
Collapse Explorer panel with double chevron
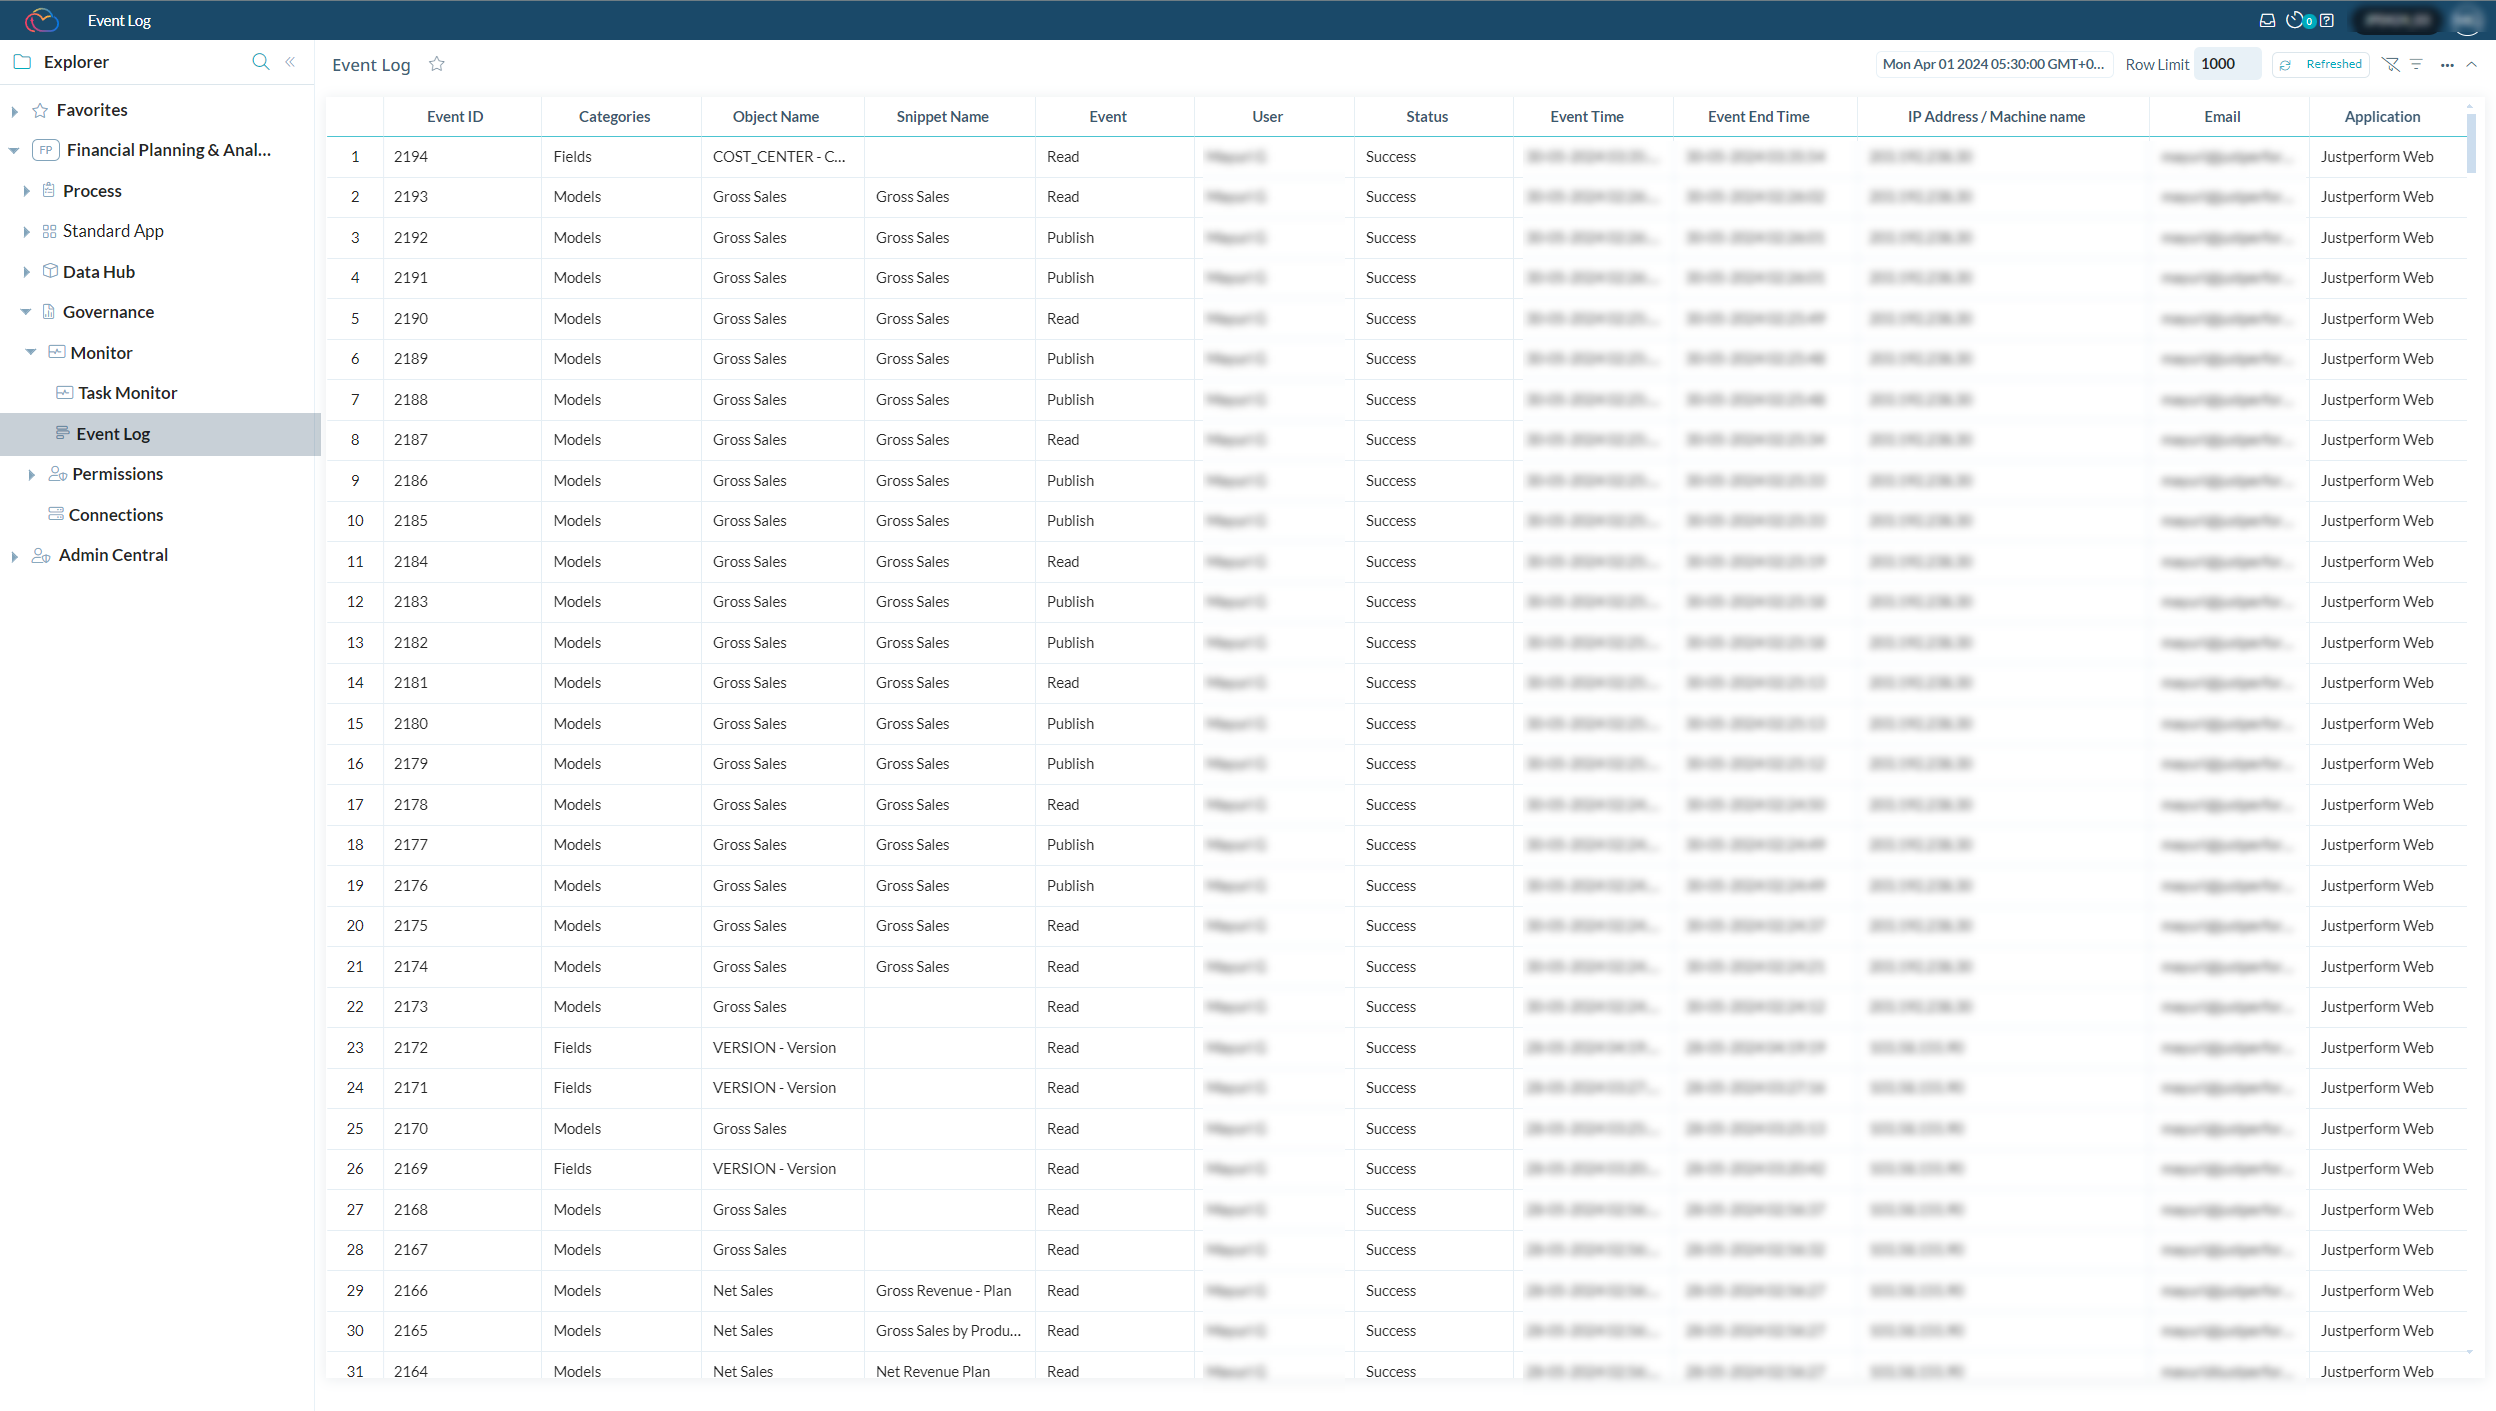[290, 62]
